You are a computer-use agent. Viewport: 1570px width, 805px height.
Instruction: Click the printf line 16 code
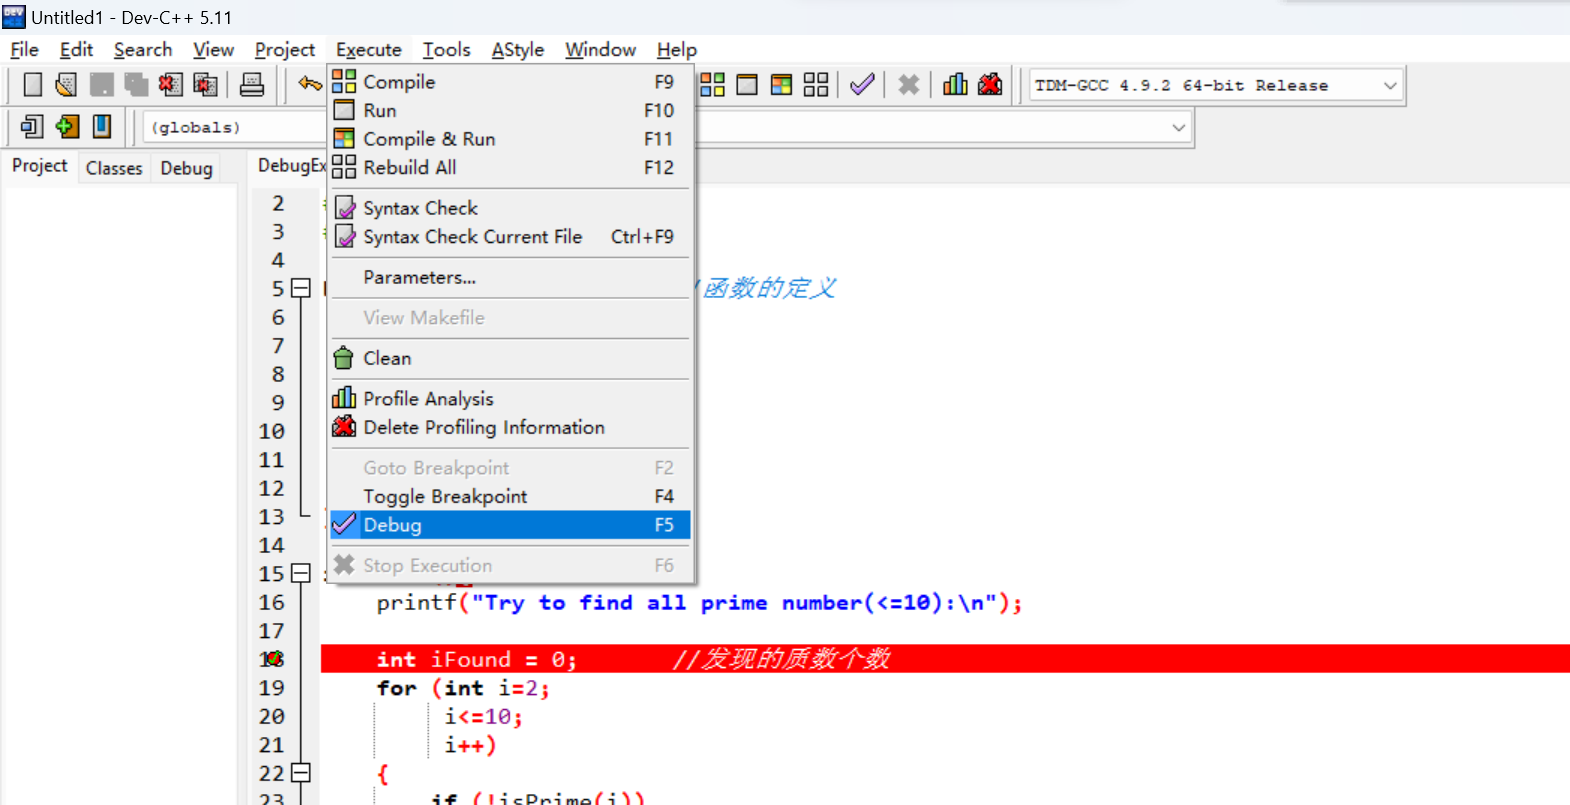[x=699, y=603]
